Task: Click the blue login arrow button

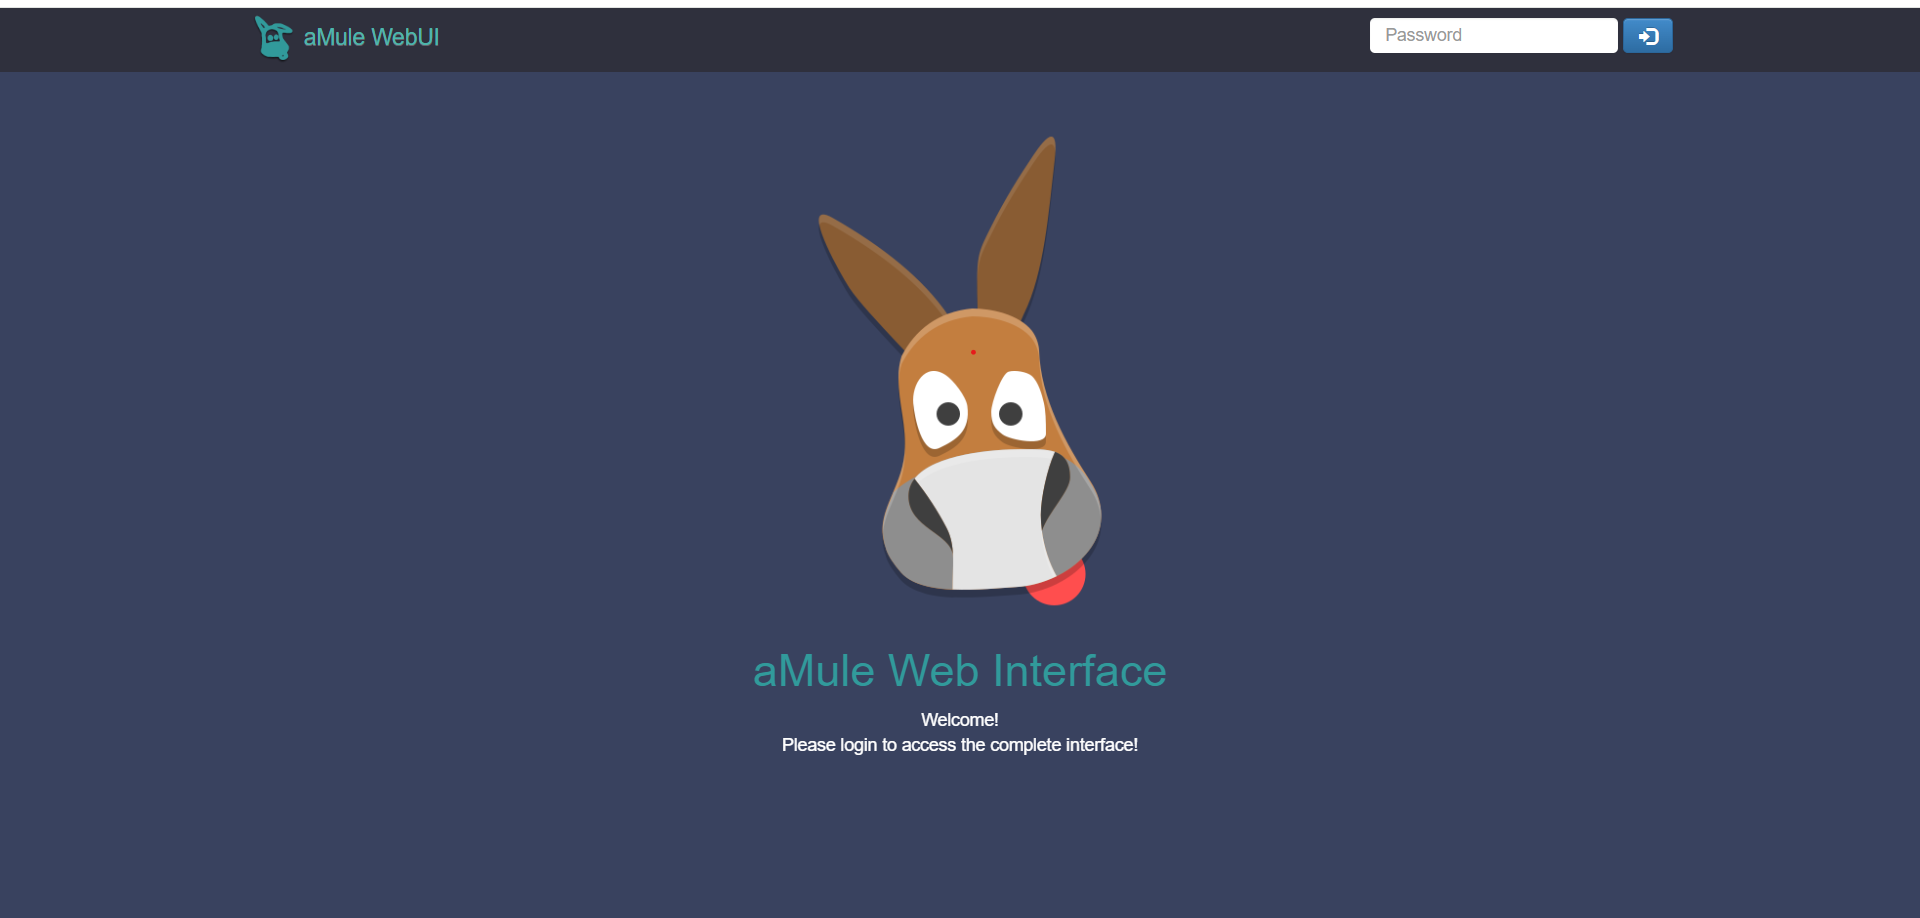Action: [1647, 36]
